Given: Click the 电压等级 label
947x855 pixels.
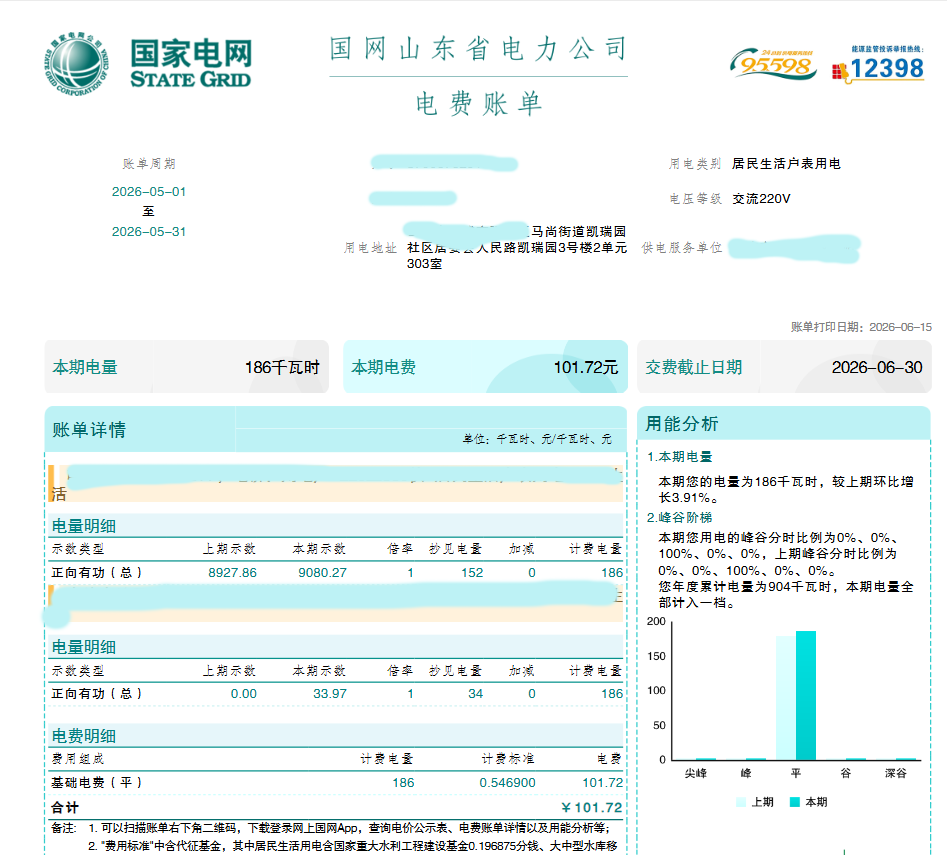Looking at the screenshot, I should [x=695, y=199].
